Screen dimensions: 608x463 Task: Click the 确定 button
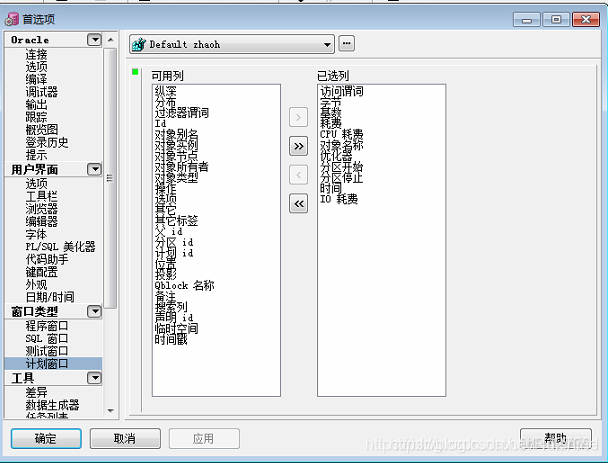point(46,439)
